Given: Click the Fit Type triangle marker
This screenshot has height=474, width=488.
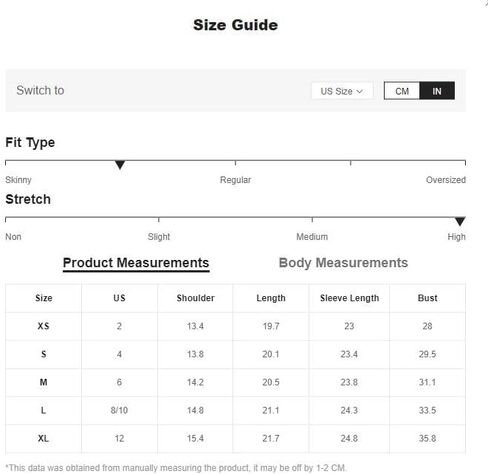Looking at the screenshot, I should click(120, 165).
